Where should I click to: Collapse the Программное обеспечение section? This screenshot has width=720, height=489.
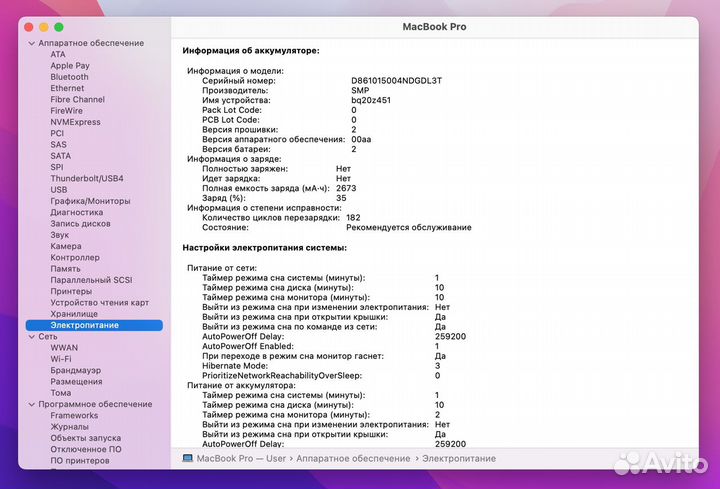click(31, 405)
